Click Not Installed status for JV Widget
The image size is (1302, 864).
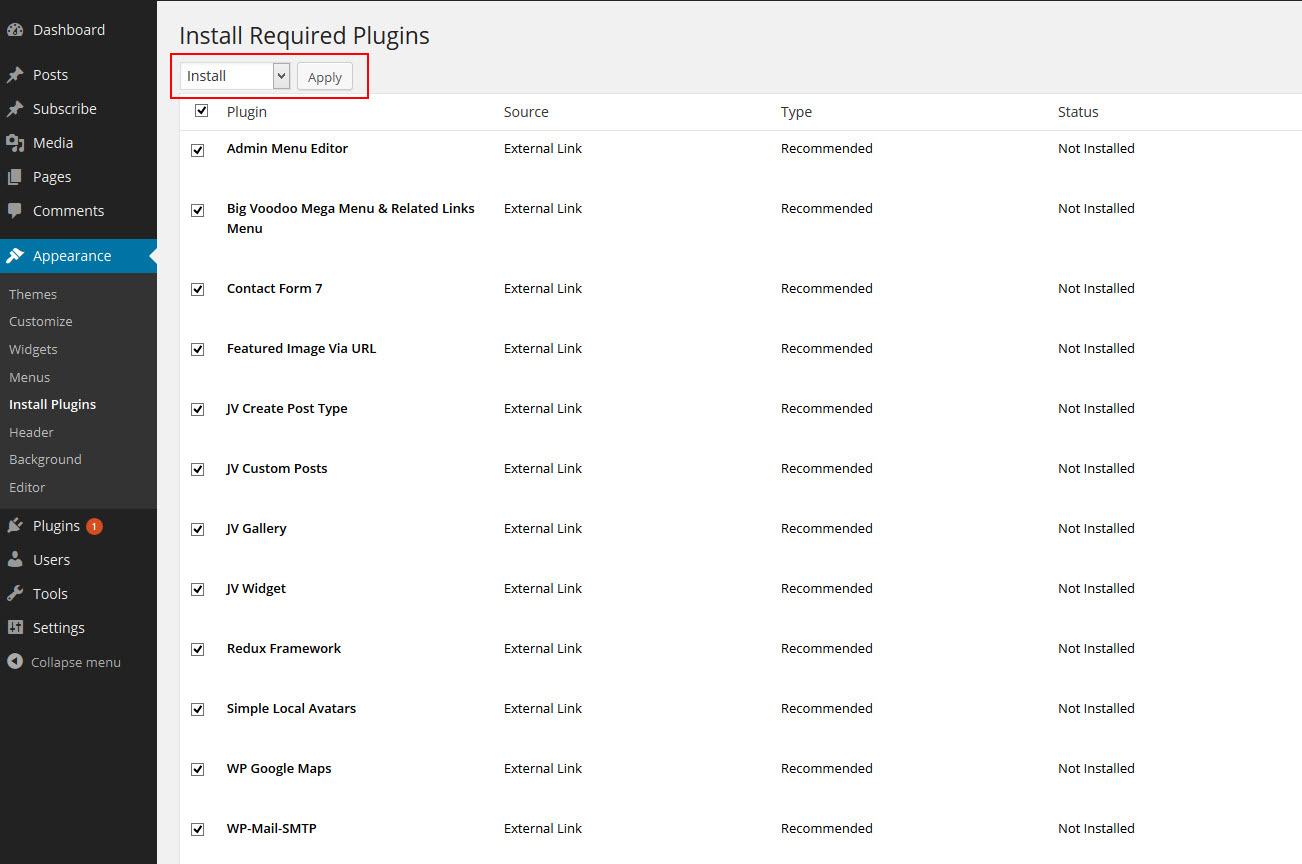(1096, 588)
